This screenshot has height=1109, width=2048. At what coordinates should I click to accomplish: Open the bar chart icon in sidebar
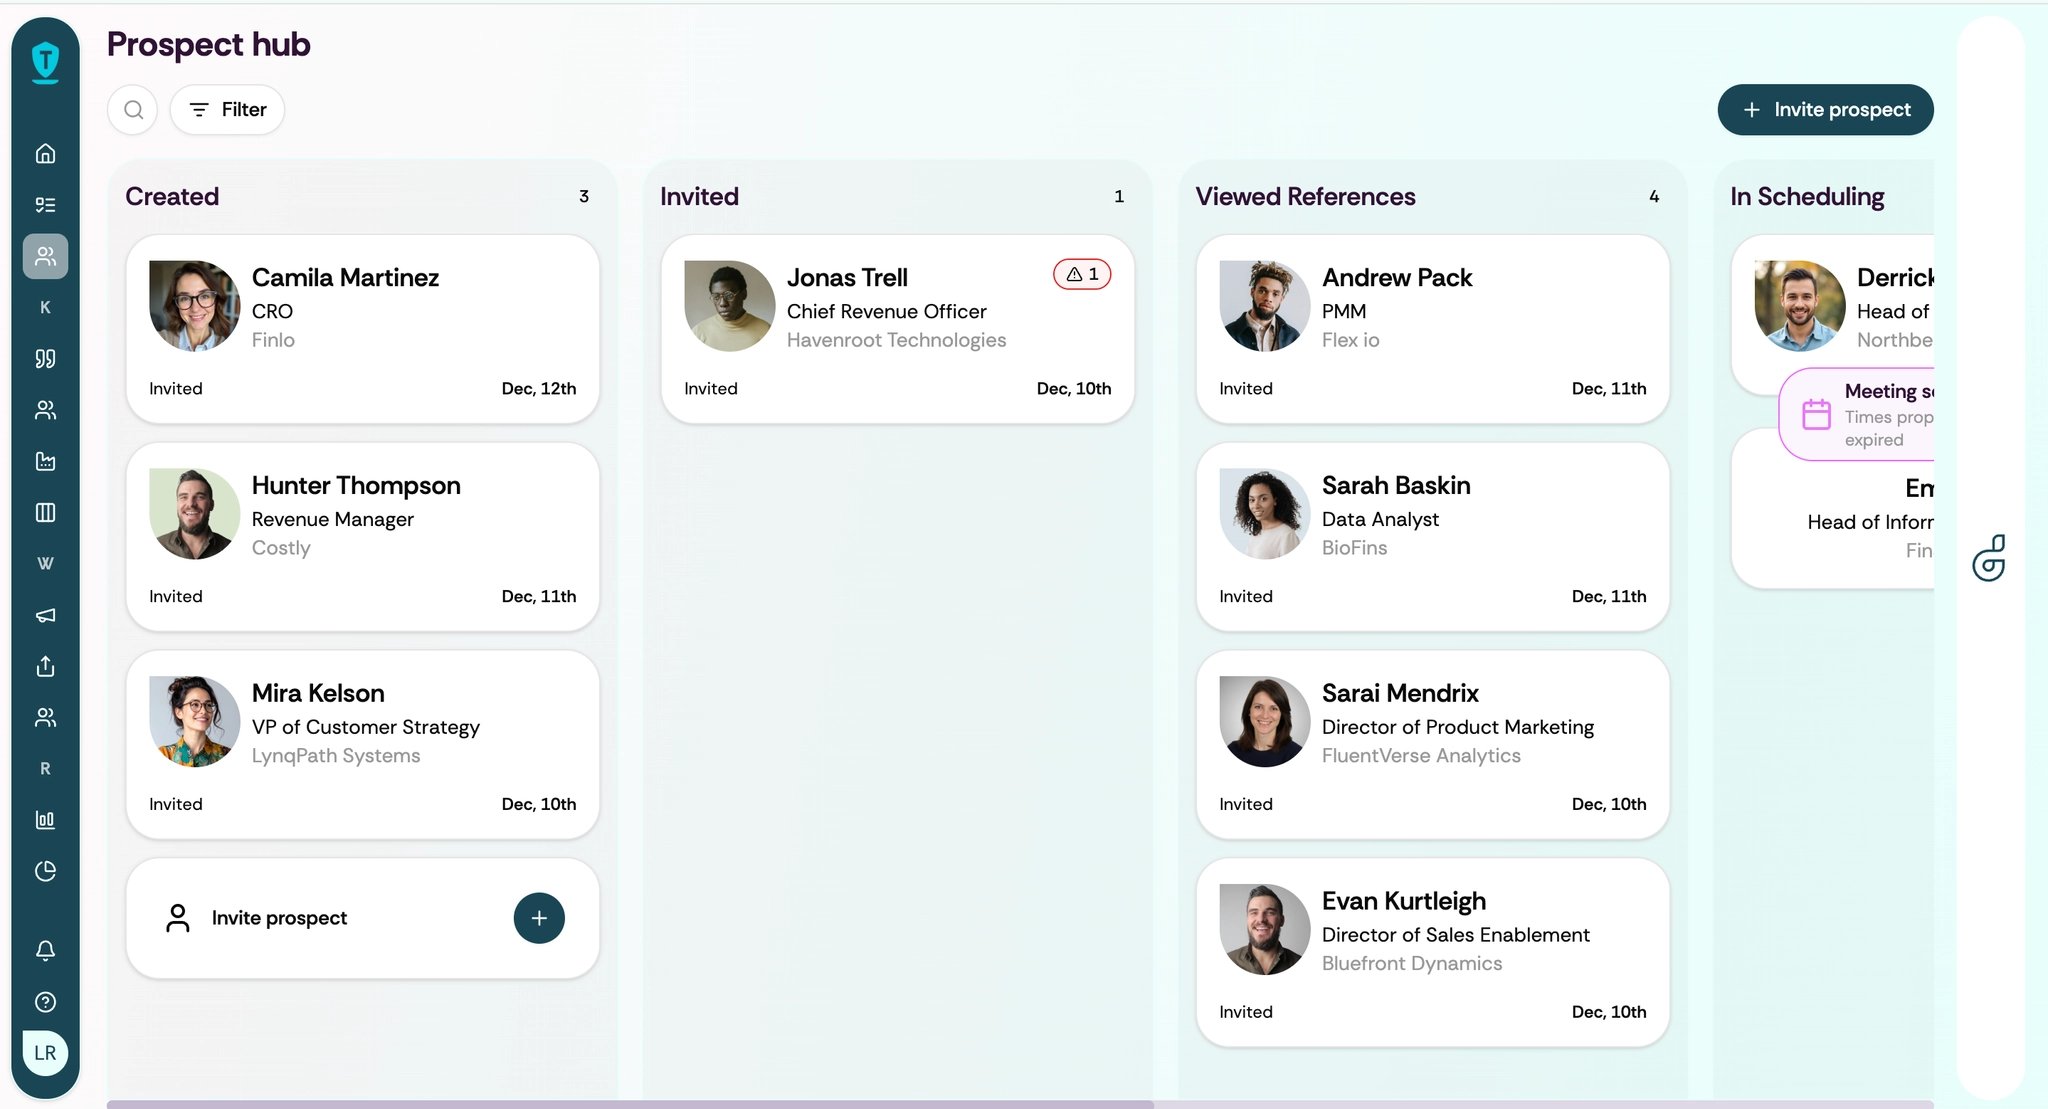pos(45,820)
